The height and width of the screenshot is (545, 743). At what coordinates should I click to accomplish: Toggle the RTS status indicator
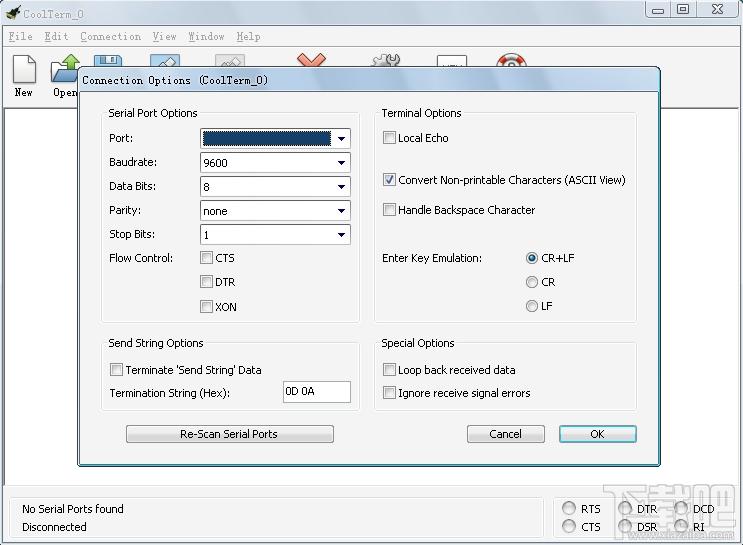569,508
